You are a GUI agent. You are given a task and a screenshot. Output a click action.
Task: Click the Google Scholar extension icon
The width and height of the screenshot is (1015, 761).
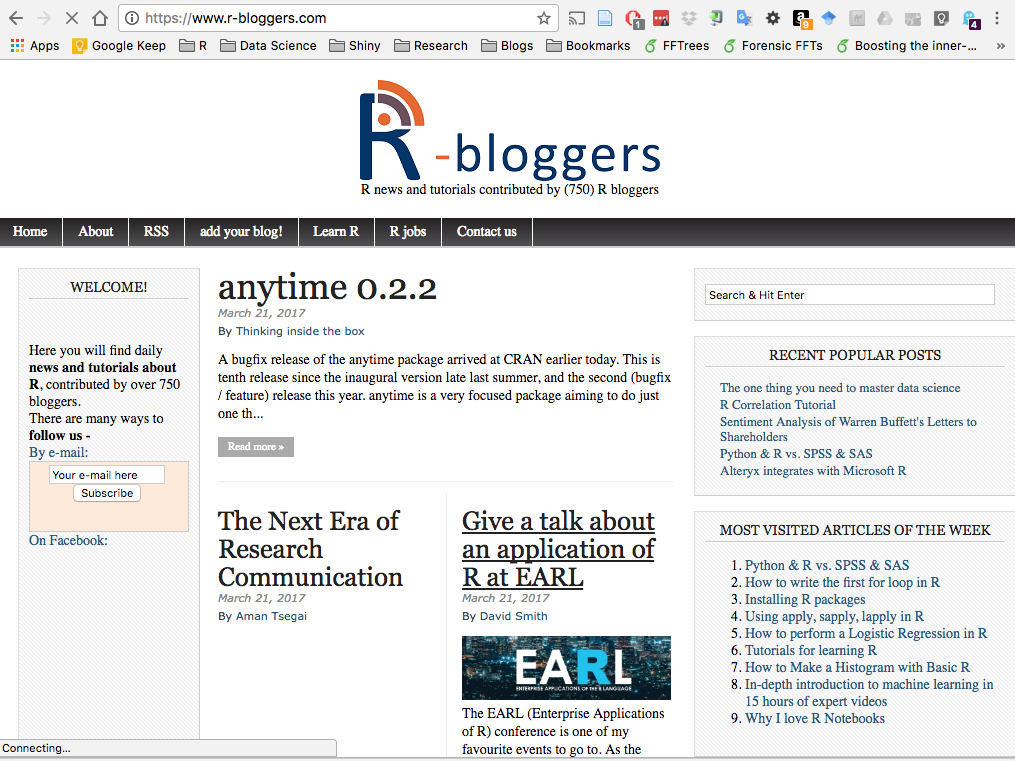(x=829, y=18)
